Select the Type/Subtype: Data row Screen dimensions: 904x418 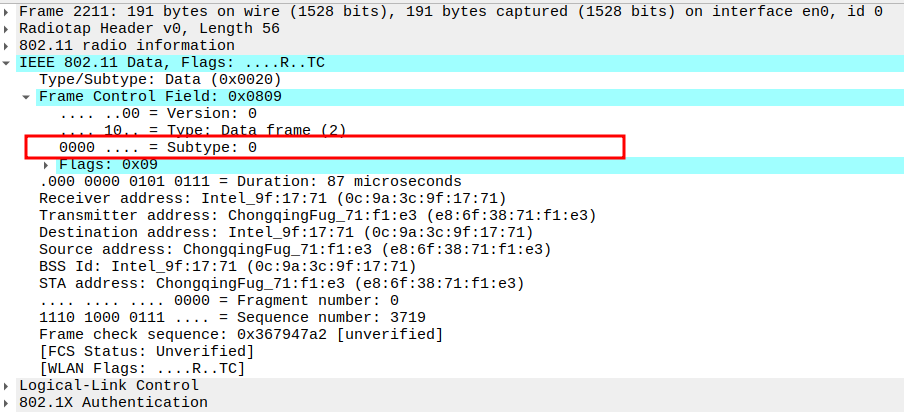click(x=160, y=80)
